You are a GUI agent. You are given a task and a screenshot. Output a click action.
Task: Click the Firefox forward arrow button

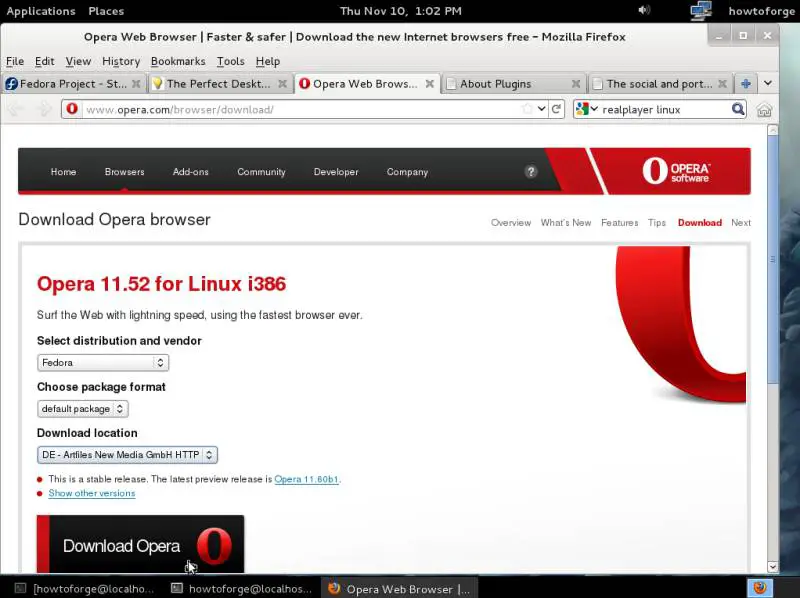tap(45, 109)
